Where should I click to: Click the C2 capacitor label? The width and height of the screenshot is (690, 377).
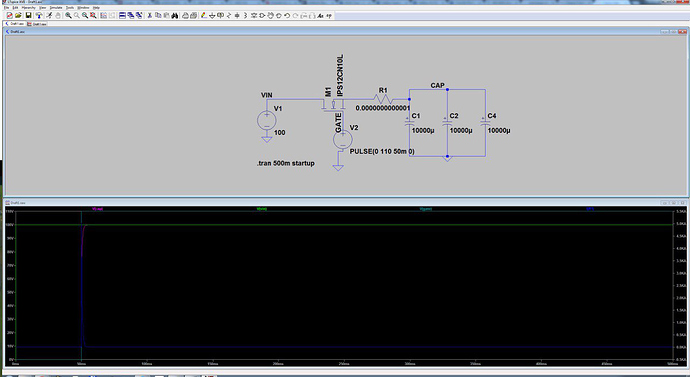454,116
